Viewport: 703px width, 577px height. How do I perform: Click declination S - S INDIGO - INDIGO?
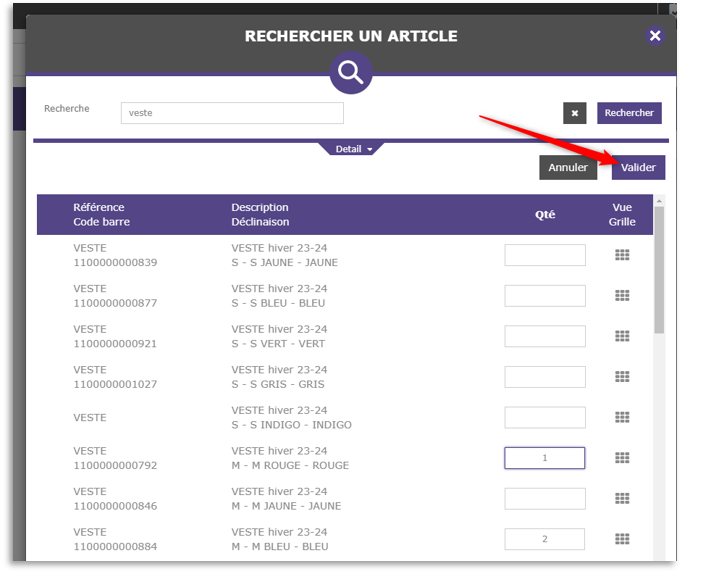coord(291,425)
